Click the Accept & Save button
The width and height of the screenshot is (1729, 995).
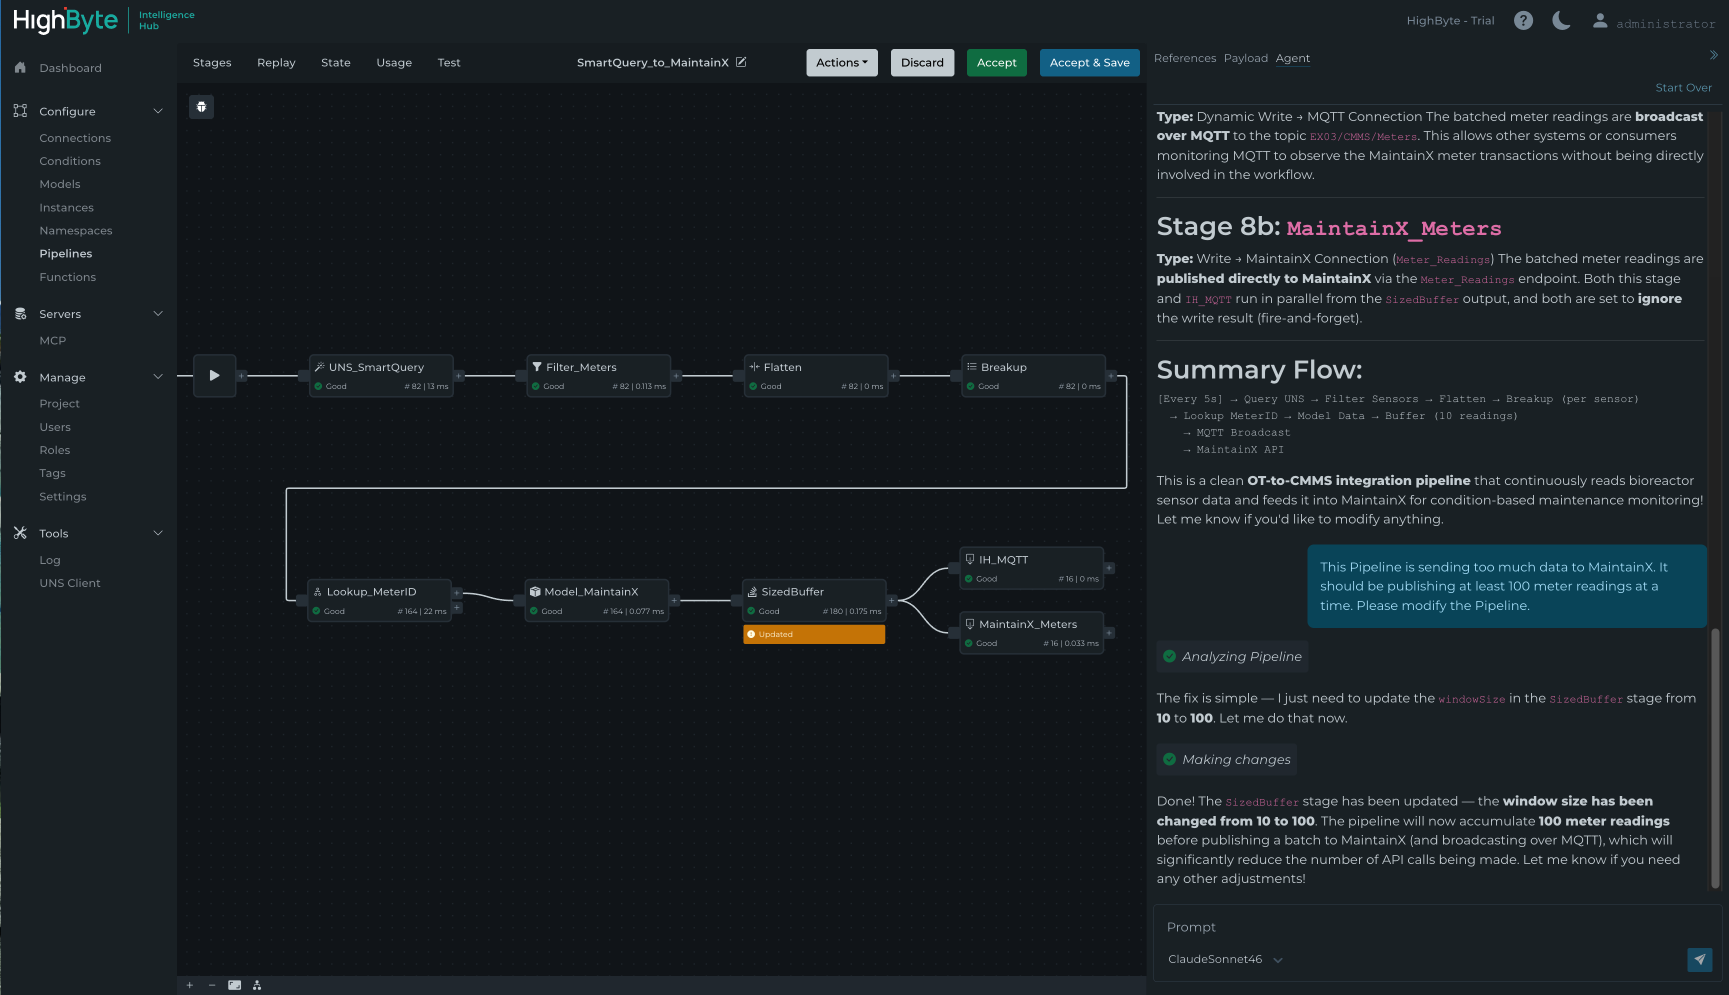click(1089, 62)
